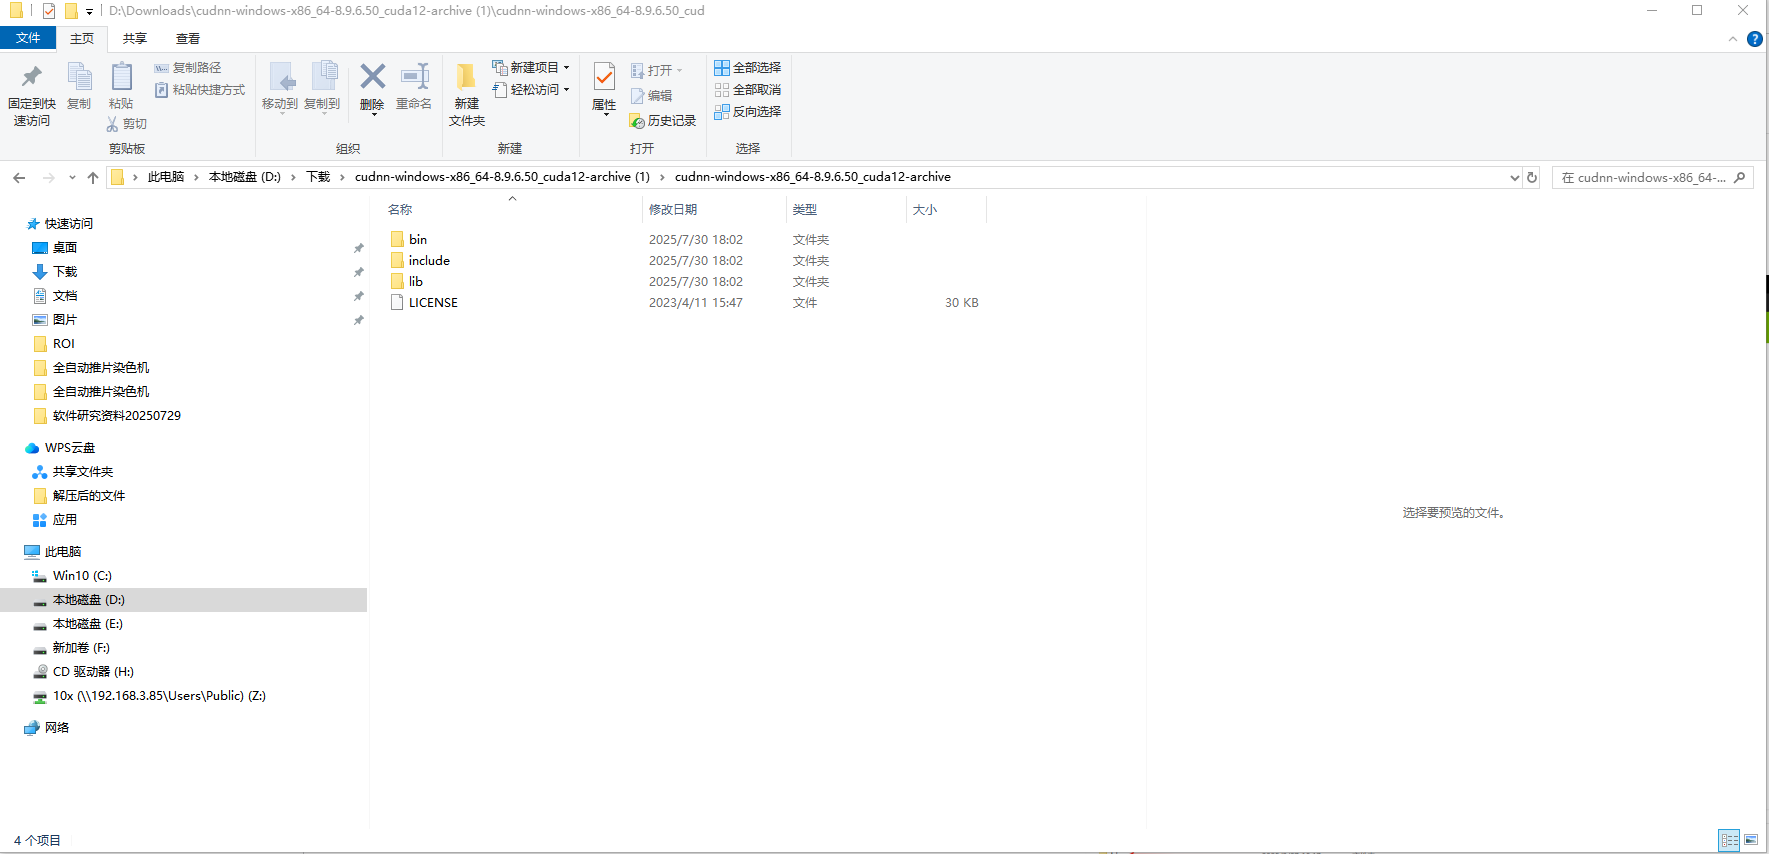Go up one folder level arrow
Viewport: 1769px width, 854px height.
tap(93, 177)
